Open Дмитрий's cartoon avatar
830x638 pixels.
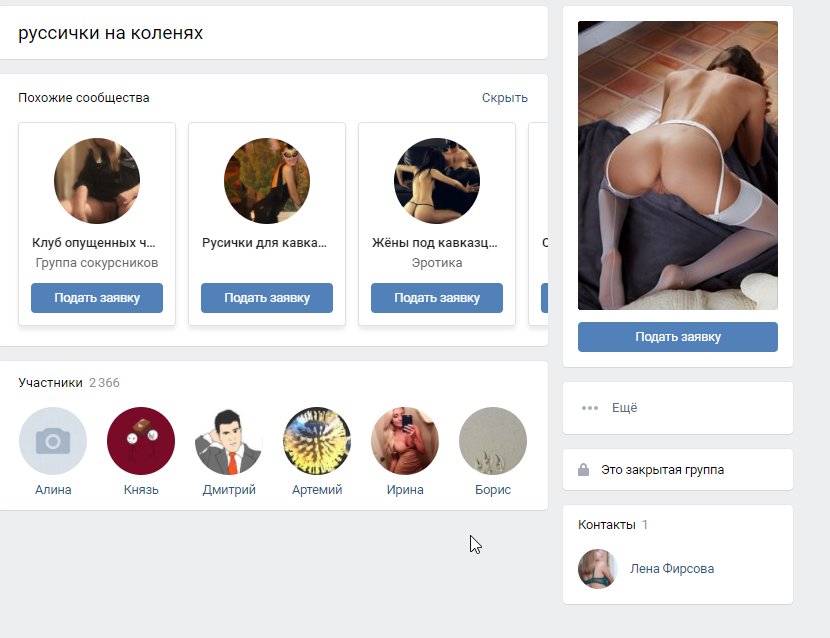coord(229,441)
